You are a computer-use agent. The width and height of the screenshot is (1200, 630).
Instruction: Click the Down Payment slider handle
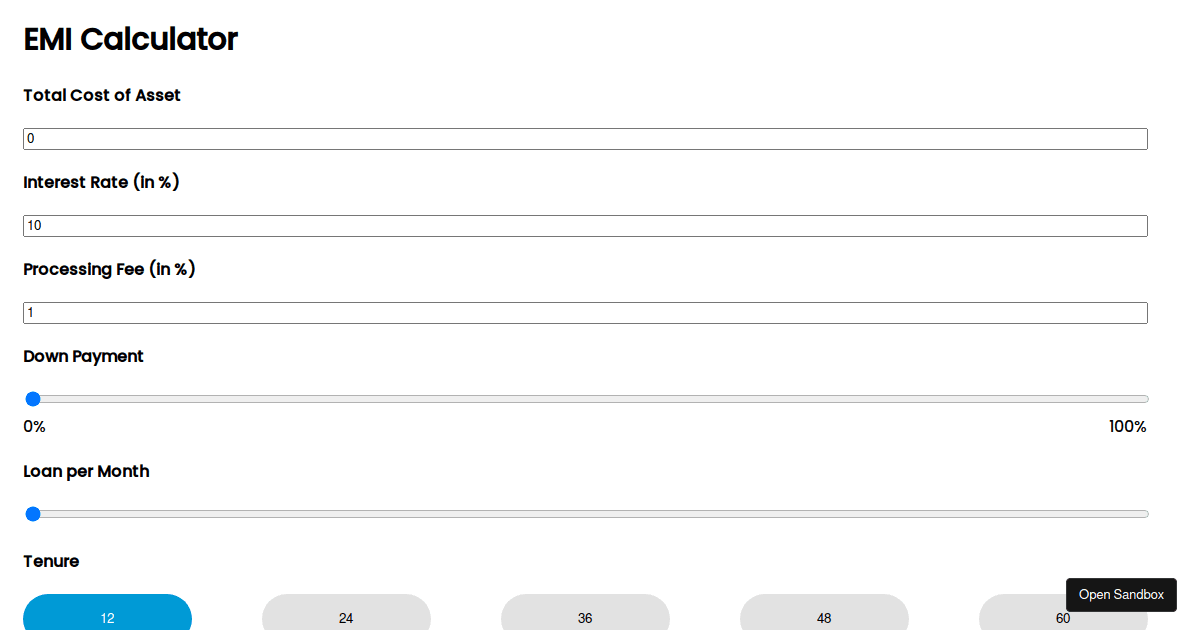pos(33,398)
